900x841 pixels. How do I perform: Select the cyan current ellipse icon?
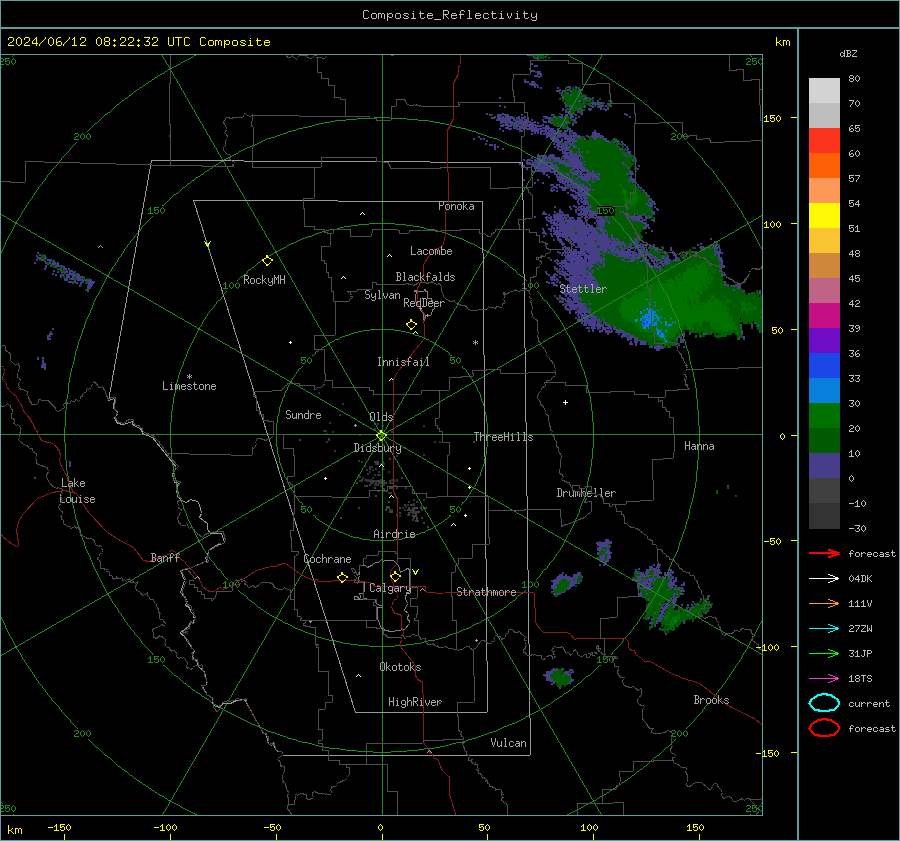click(824, 703)
